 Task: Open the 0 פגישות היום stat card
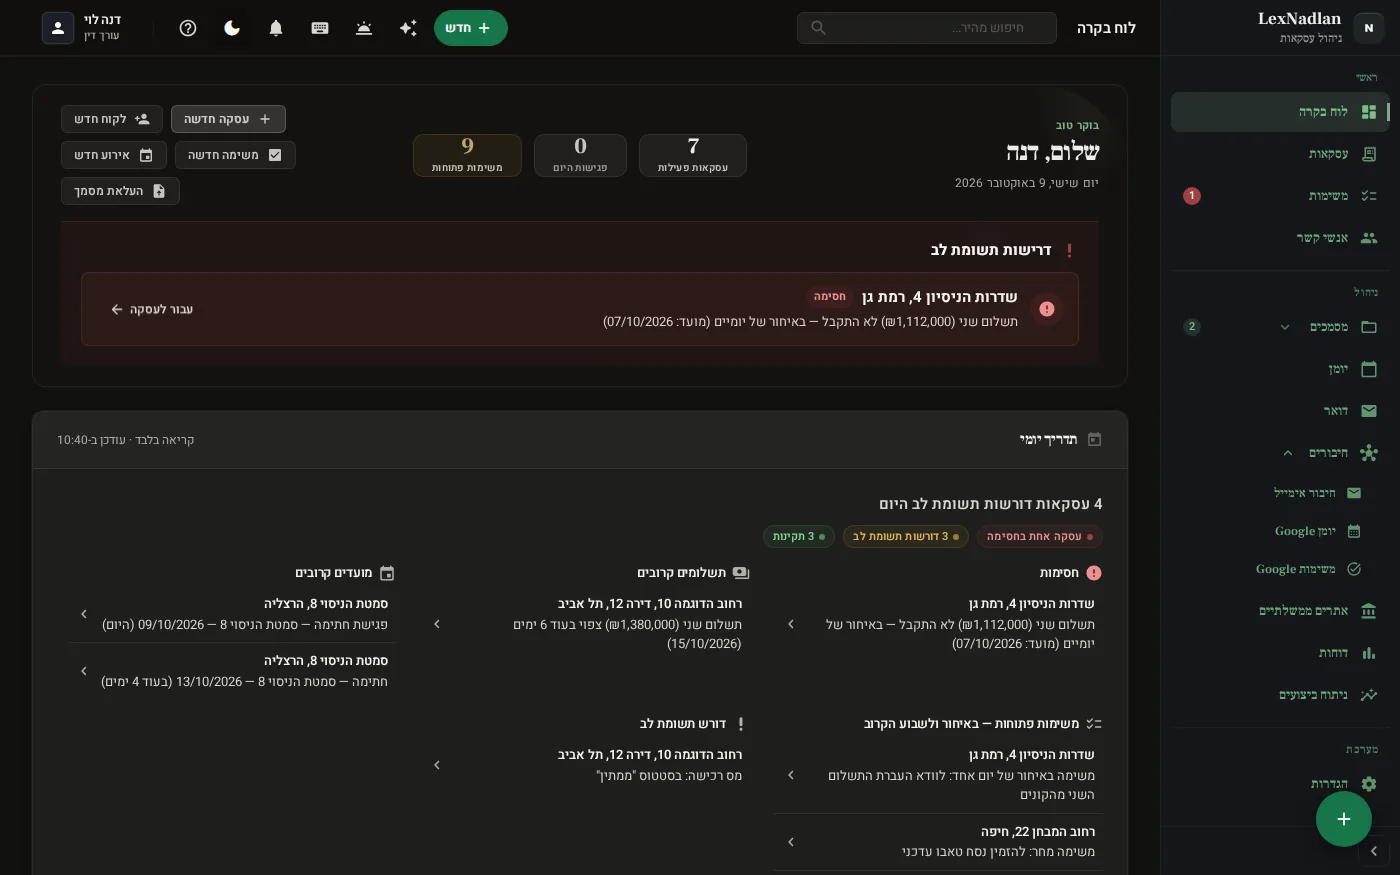coord(580,155)
